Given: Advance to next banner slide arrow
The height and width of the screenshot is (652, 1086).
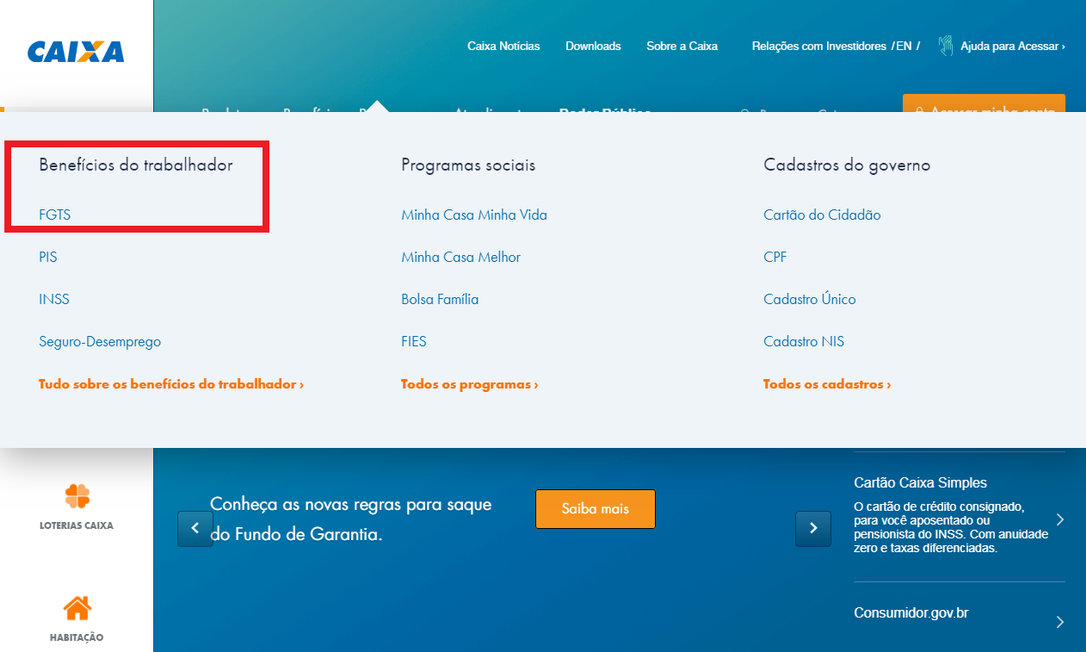Looking at the screenshot, I should tap(813, 528).
